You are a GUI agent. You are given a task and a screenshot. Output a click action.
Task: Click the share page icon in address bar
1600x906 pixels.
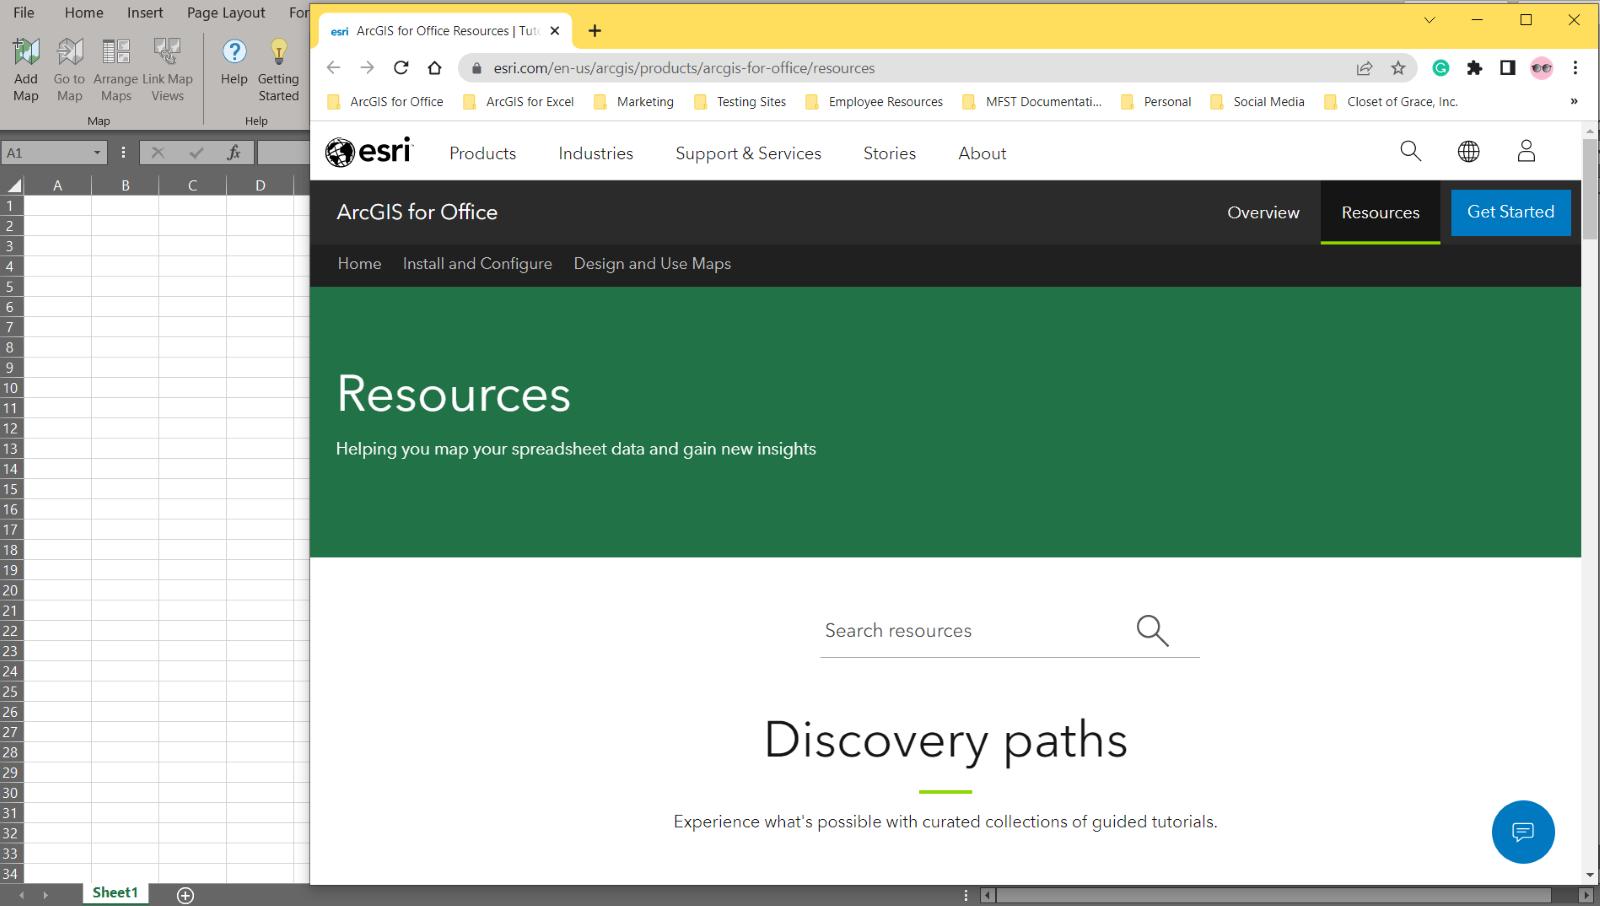click(1364, 68)
